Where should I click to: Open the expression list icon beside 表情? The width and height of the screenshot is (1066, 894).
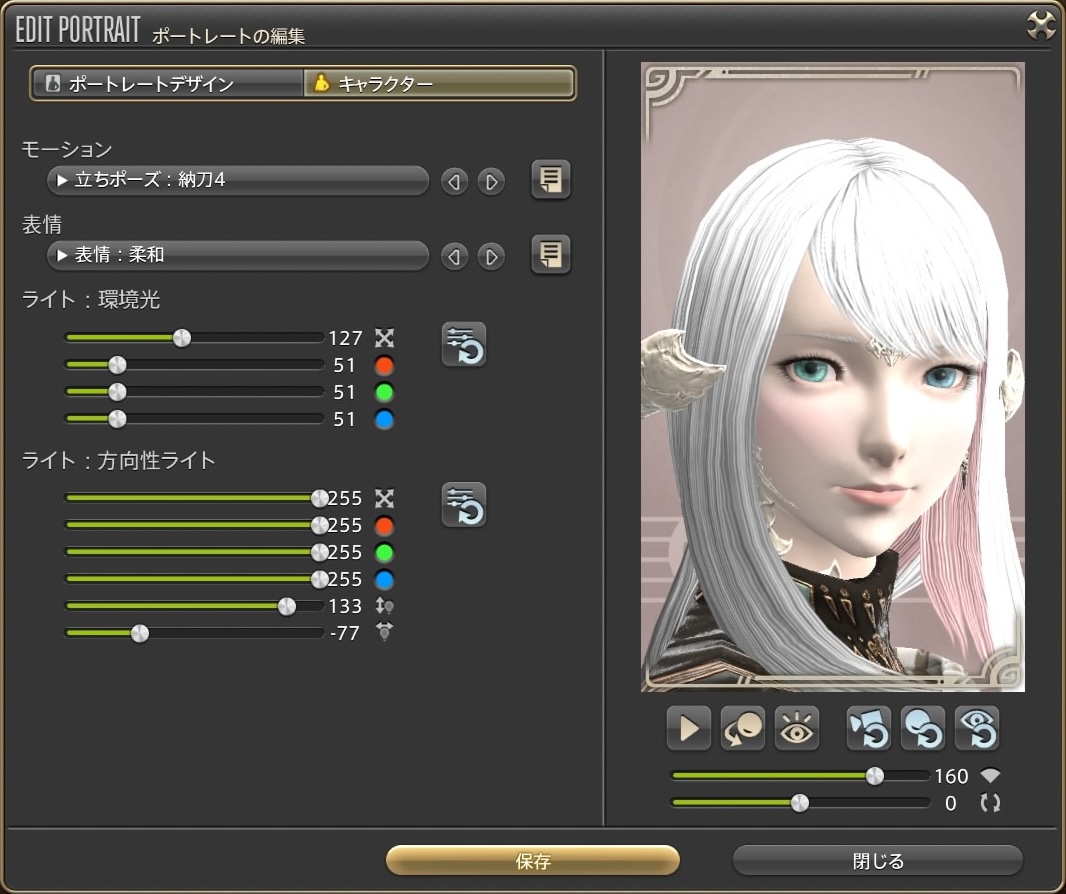(550, 256)
